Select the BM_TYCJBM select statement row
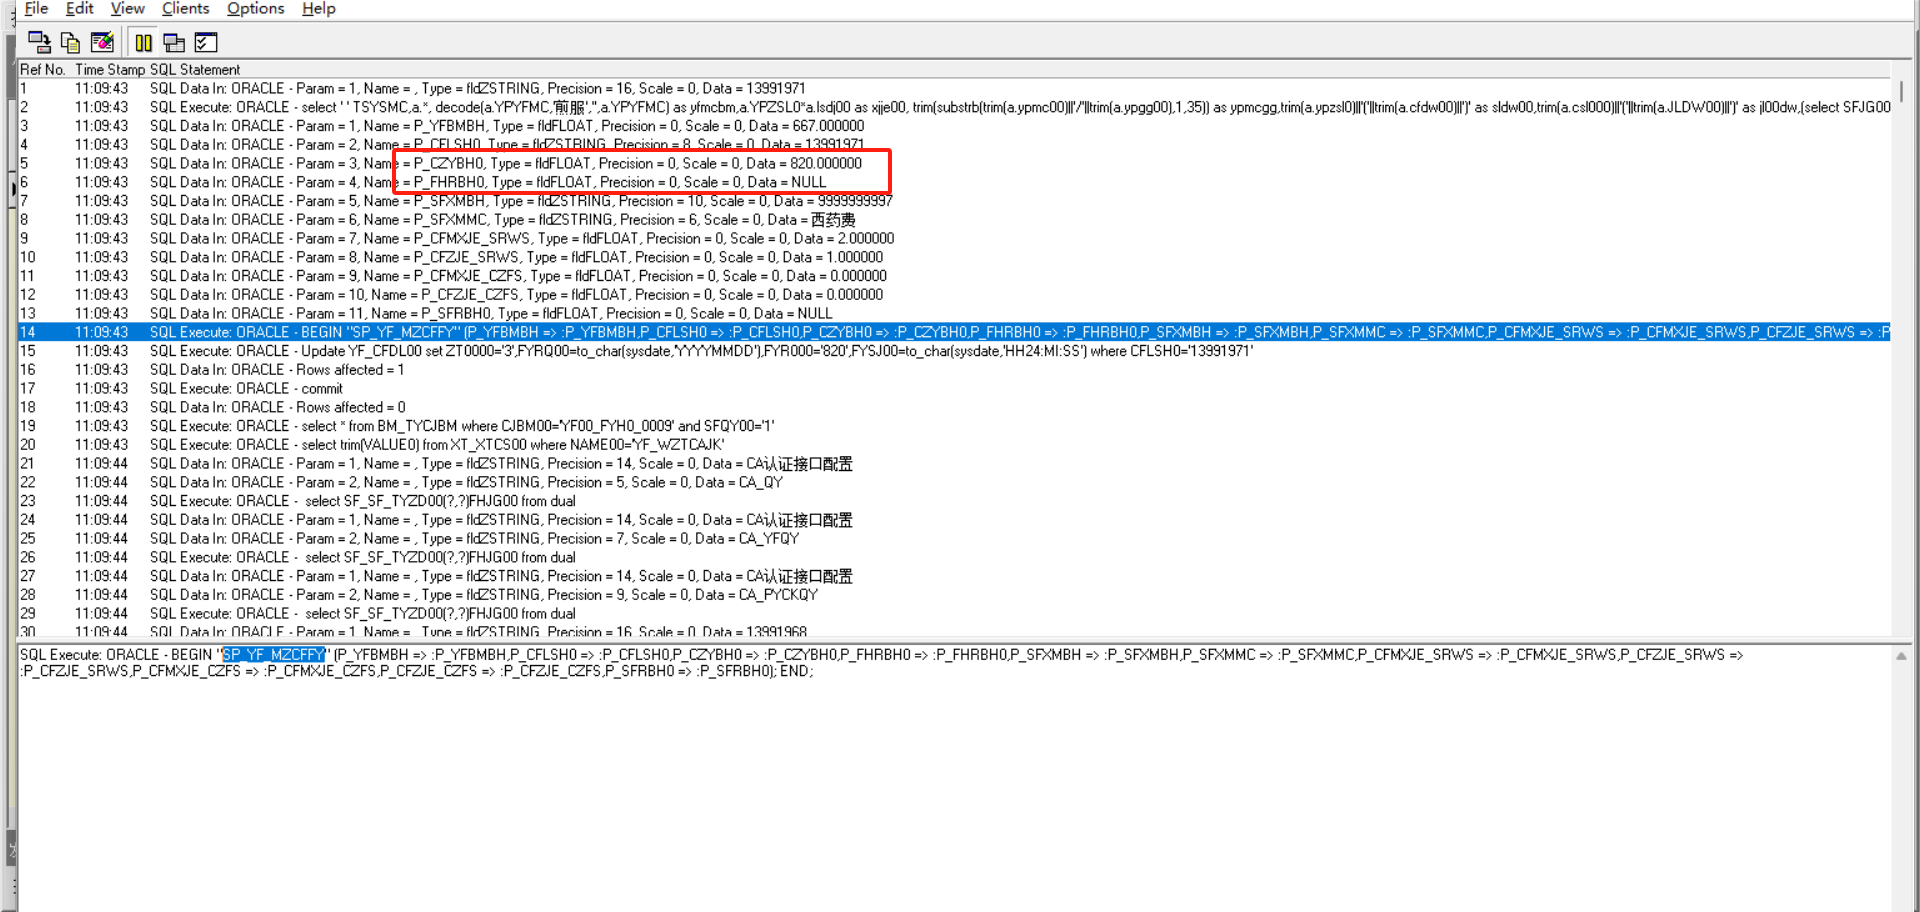The height and width of the screenshot is (912, 1920). pos(954,426)
